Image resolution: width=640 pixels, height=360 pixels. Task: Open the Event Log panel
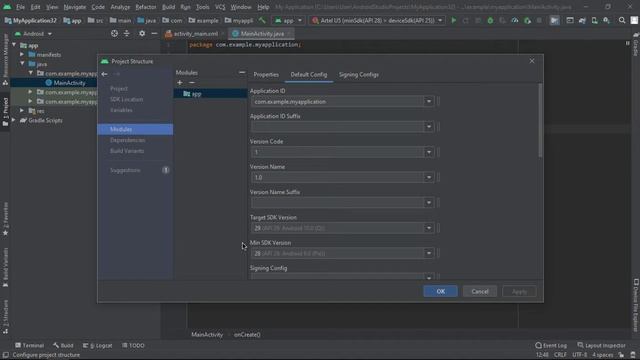click(551, 345)
